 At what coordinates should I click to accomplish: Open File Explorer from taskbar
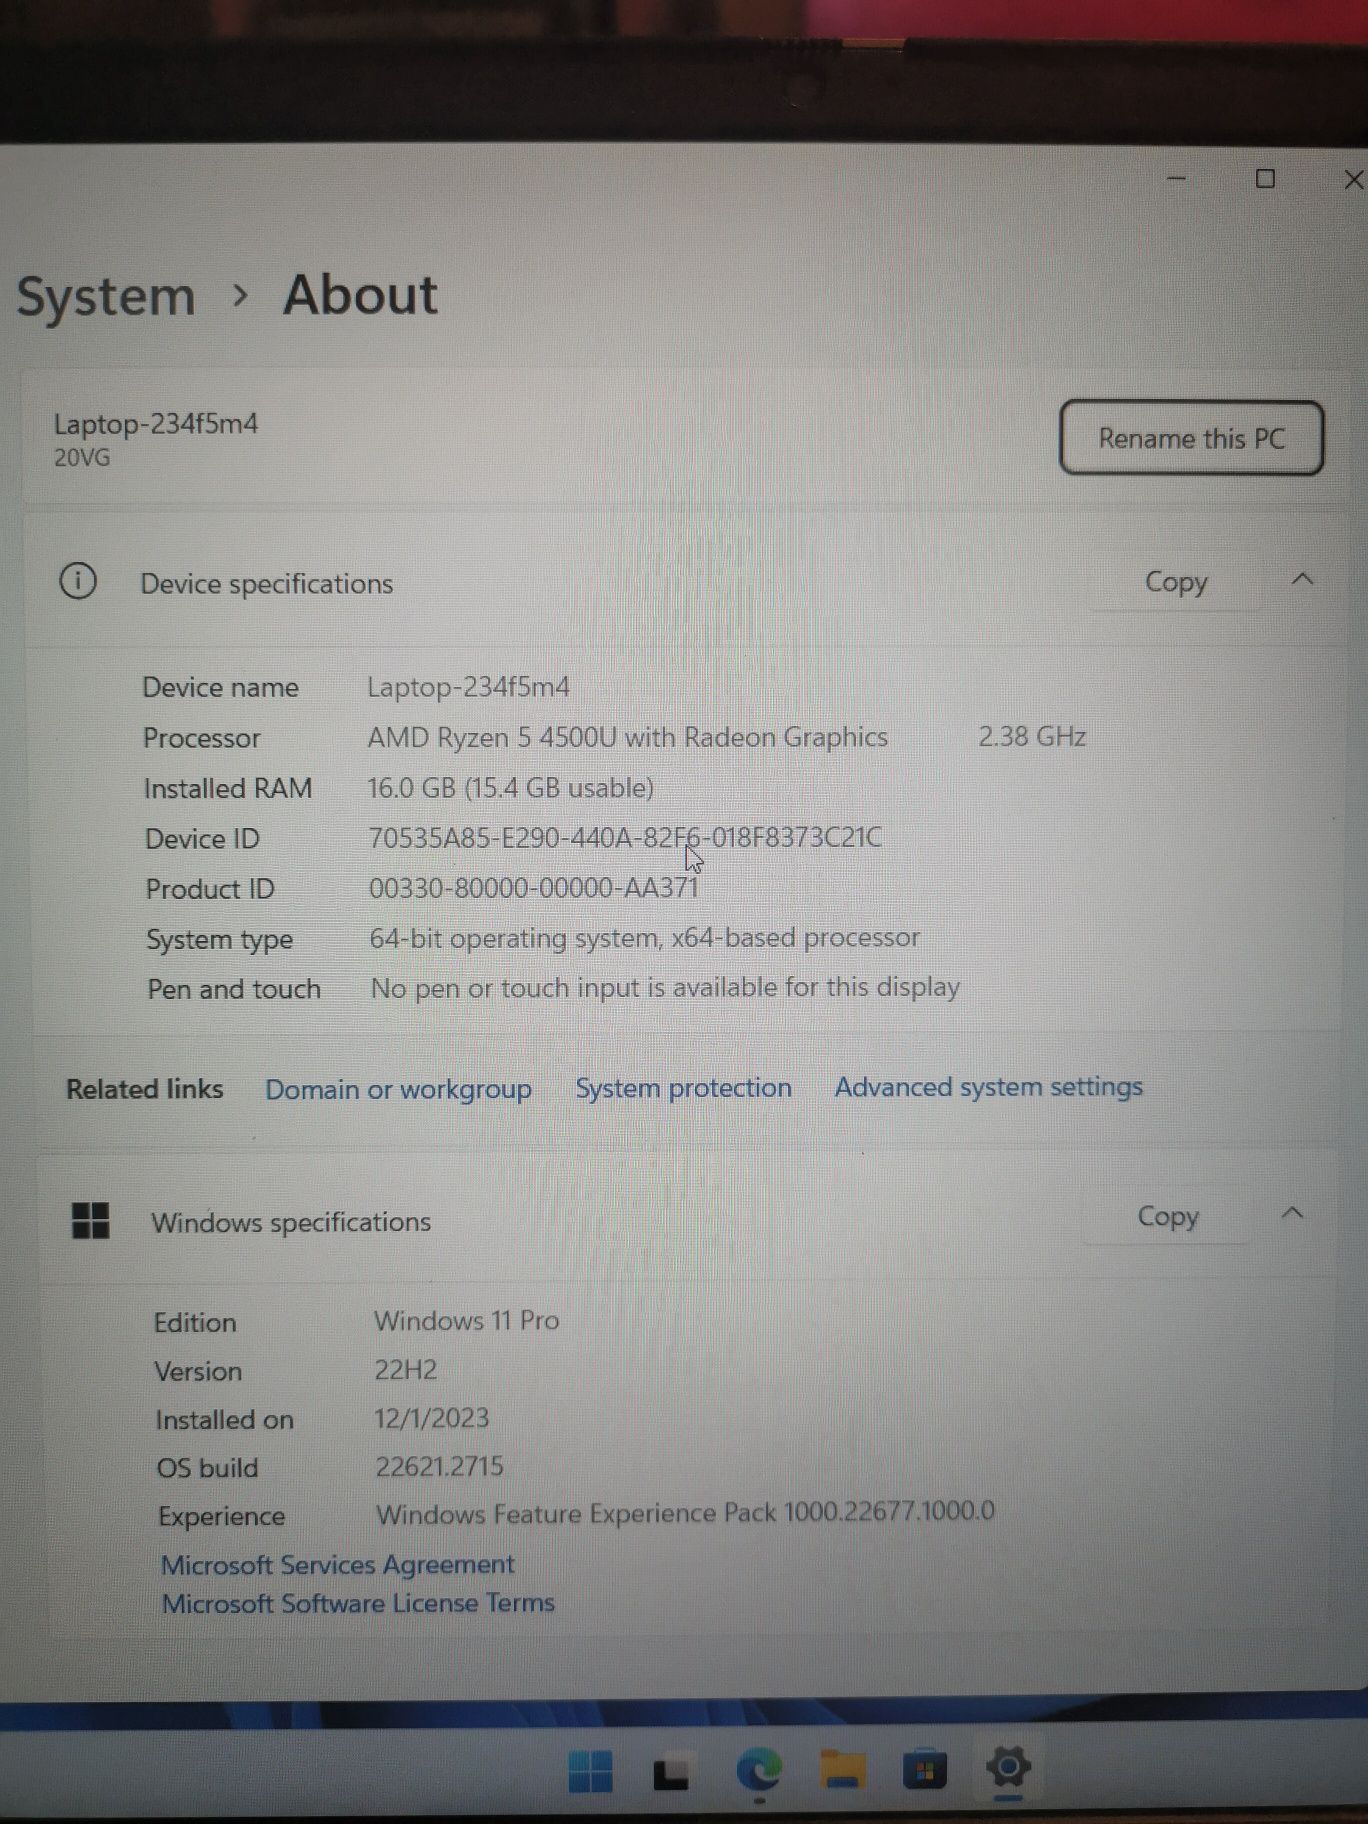click(x=843, y=1771)
